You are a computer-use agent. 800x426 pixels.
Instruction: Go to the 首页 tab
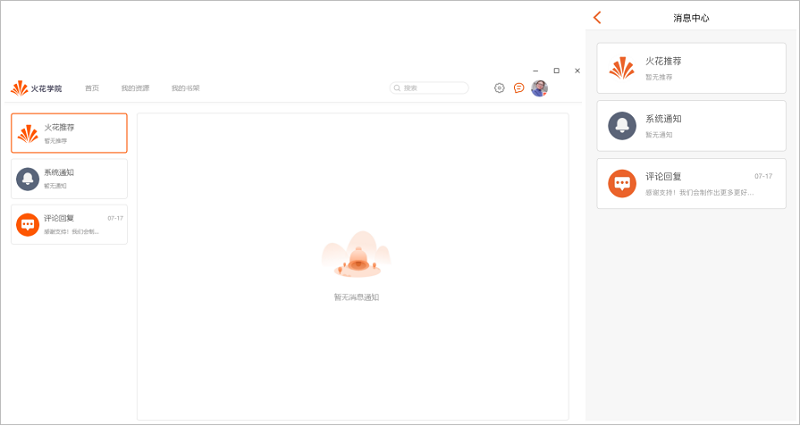coord(92,88)
